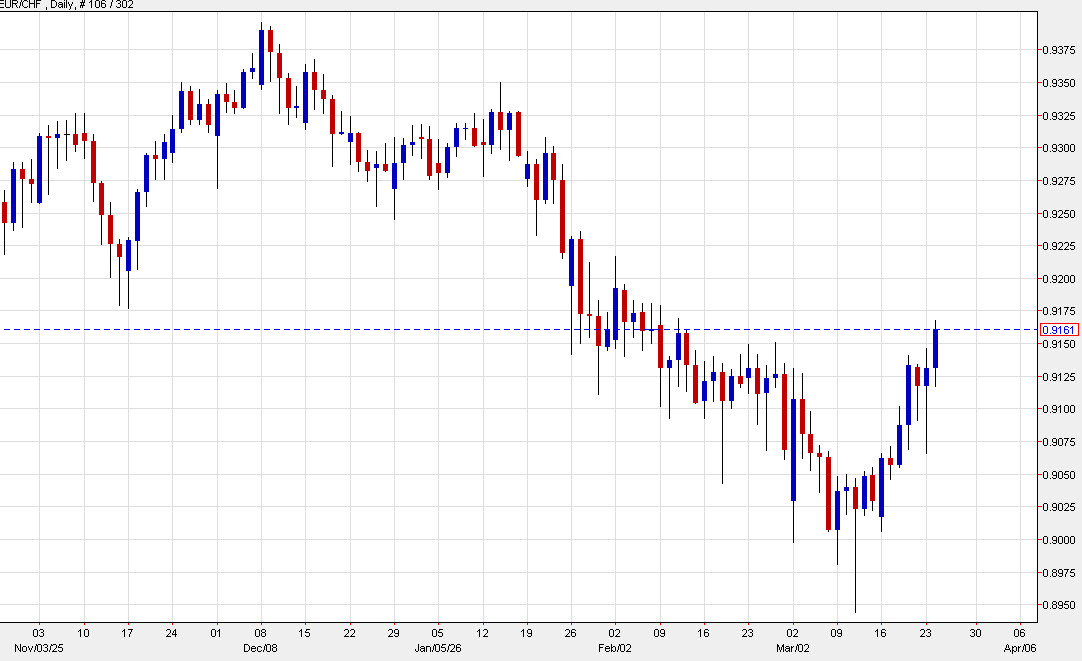The width and height of the screenshot is (1082, 661).
Task: Select the Dec/08 date axis label
Action: click(x=262, y=647)
